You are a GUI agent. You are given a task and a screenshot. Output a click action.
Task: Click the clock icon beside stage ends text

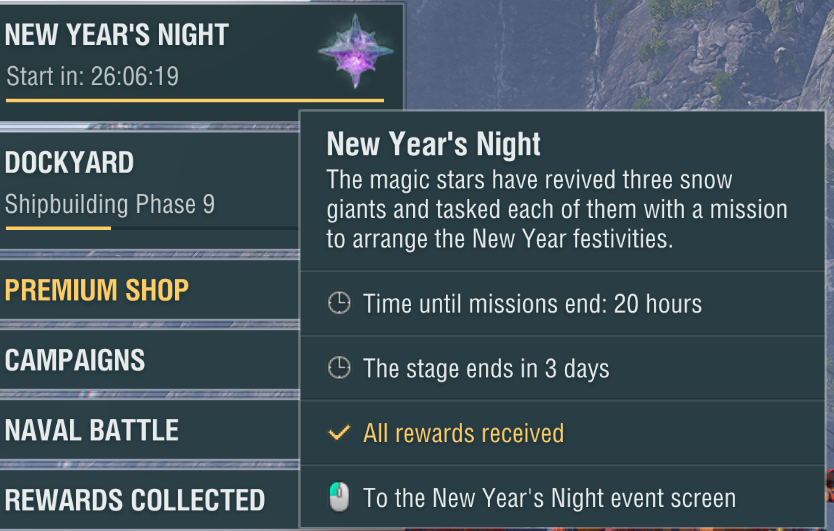point(340,368)
